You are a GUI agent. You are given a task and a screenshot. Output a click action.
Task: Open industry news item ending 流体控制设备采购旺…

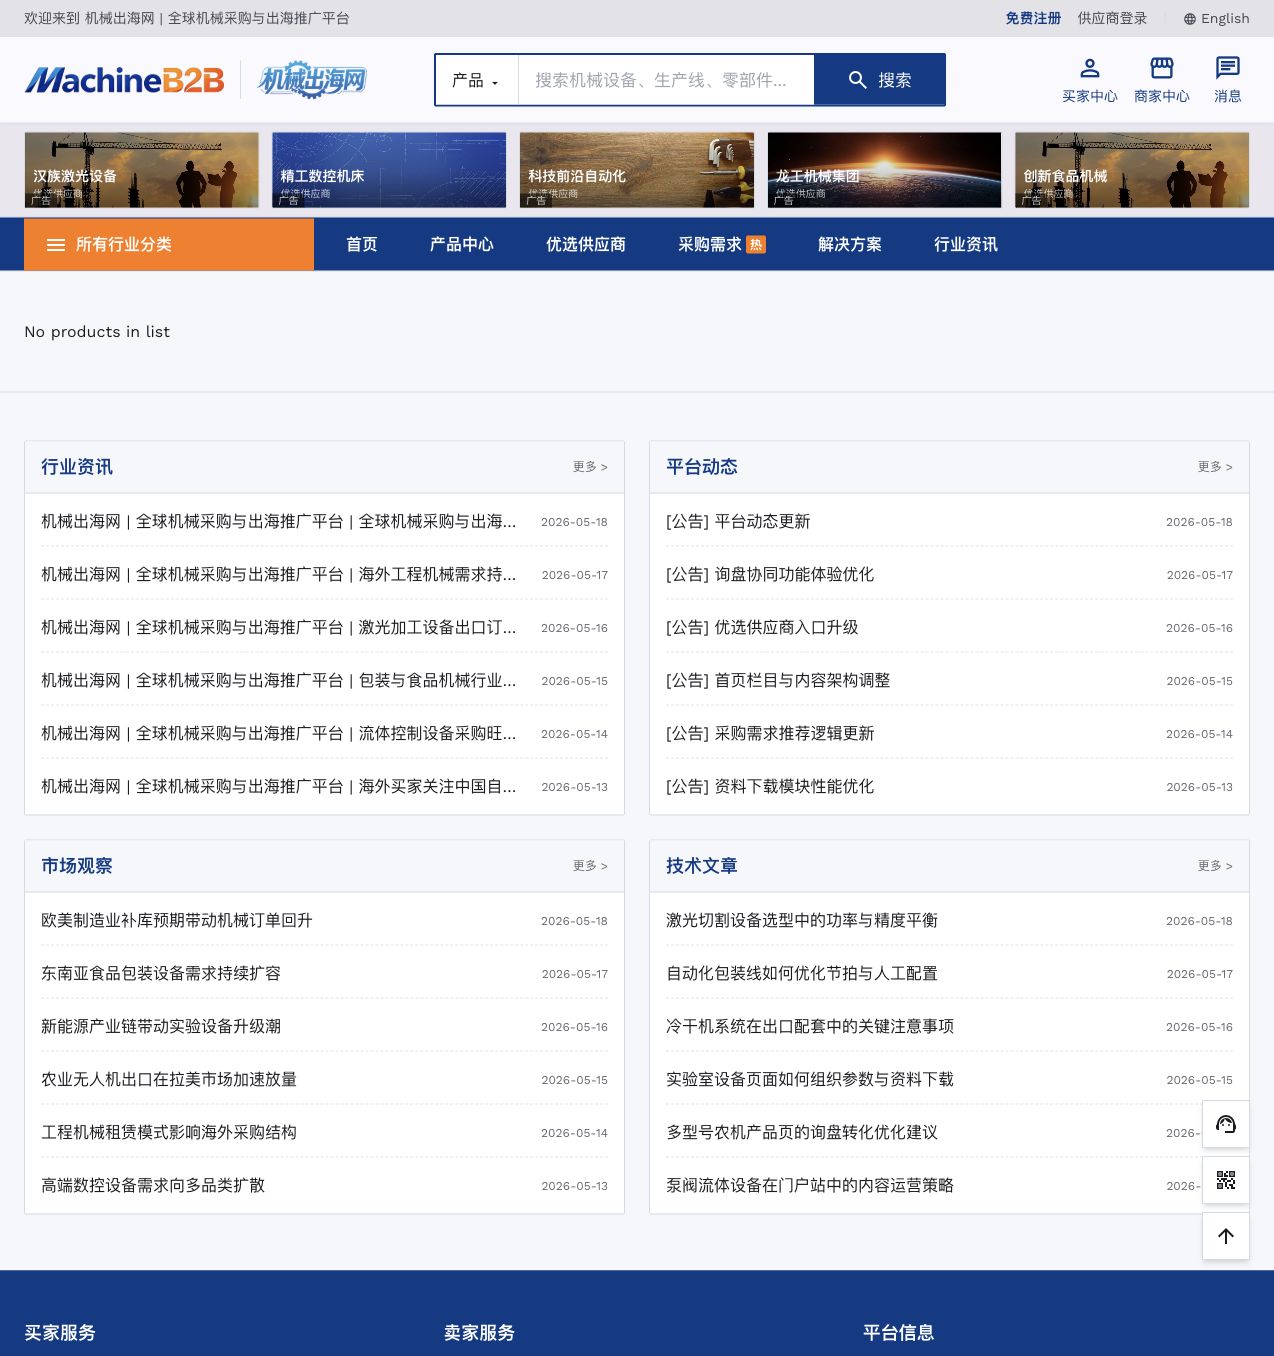279,734
